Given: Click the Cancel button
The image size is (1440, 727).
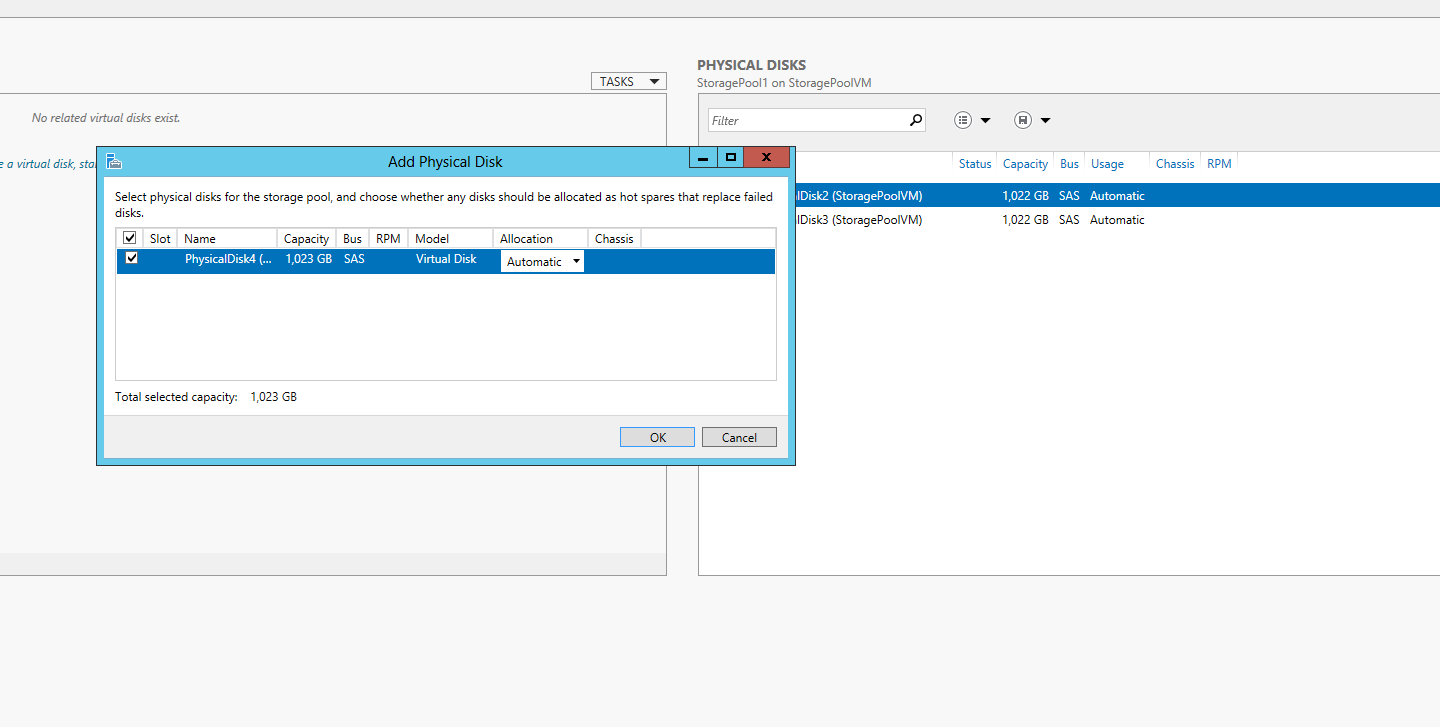Looking at the screenshot, I should point(739,437).
